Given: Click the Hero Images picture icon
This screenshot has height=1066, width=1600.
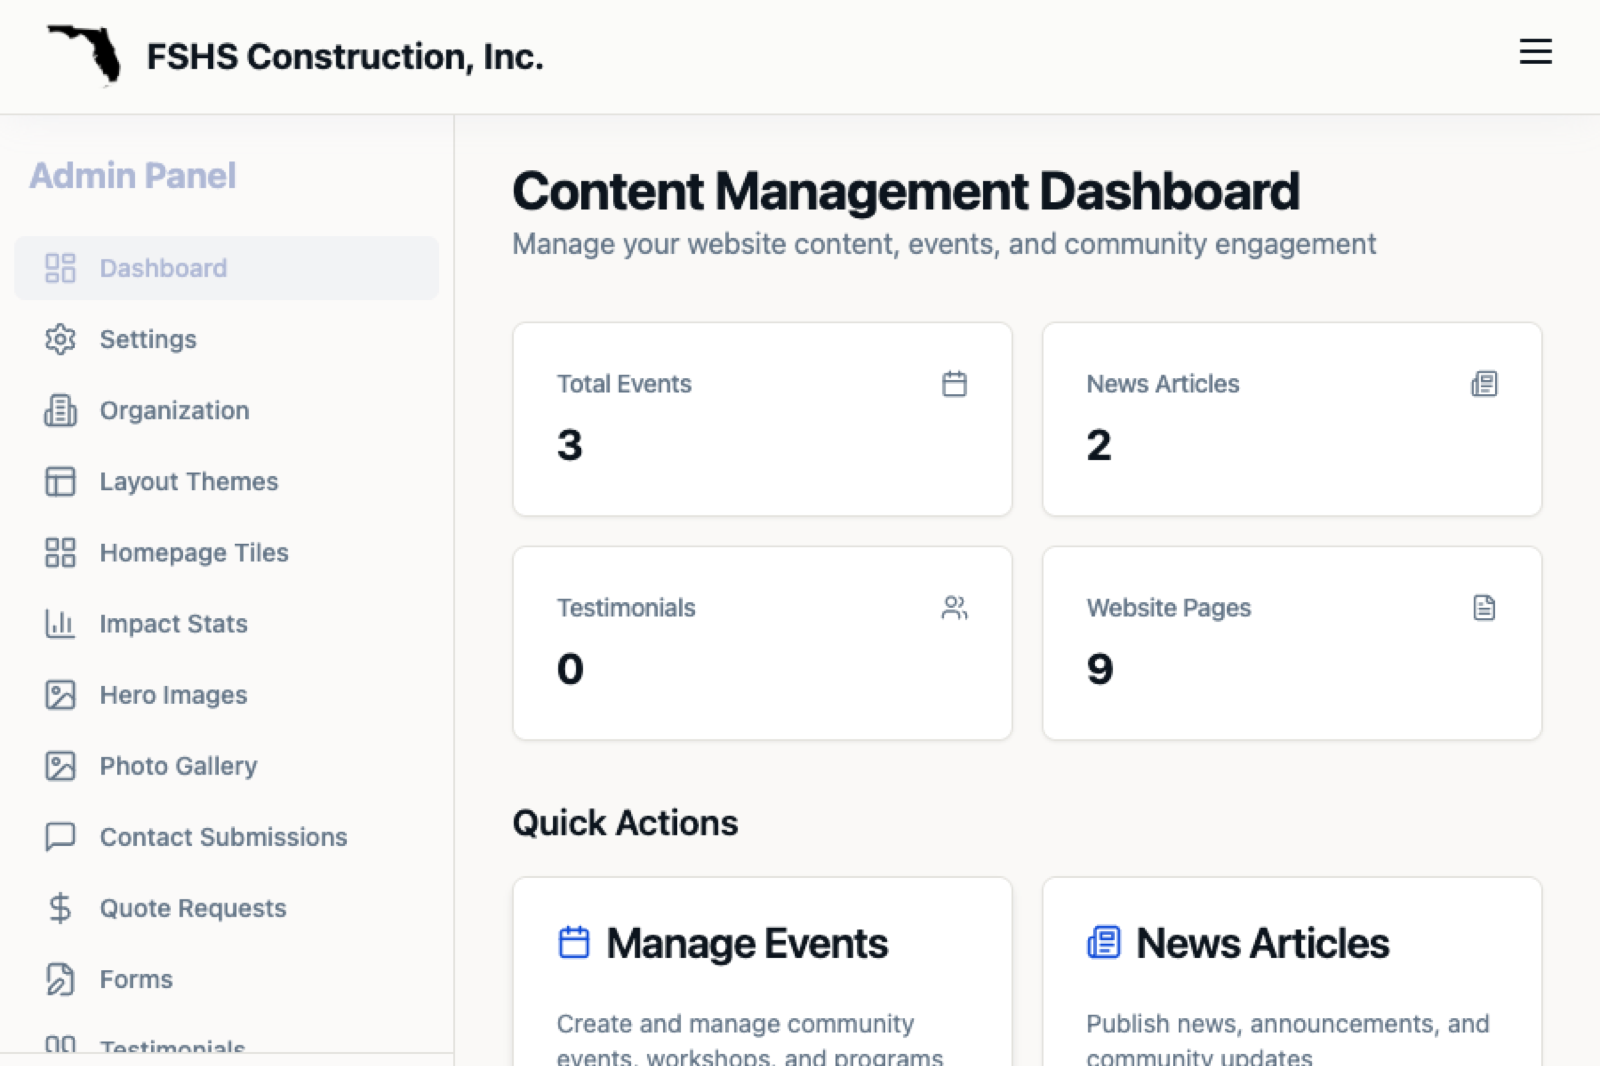Looking at the screenshot, I should click(x=60, y=694).
